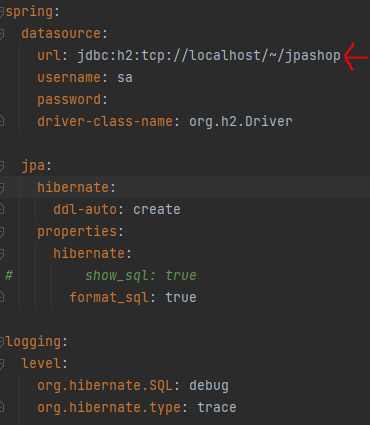Click the 'format_sql' key
370x425 pixels.
point(109,298)
